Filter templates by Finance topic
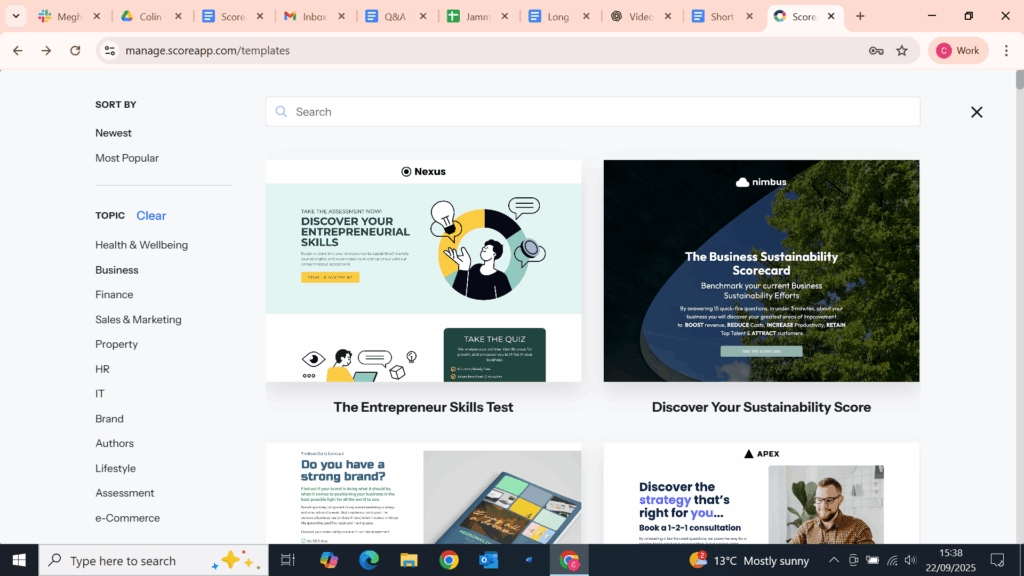 point(114,294)
